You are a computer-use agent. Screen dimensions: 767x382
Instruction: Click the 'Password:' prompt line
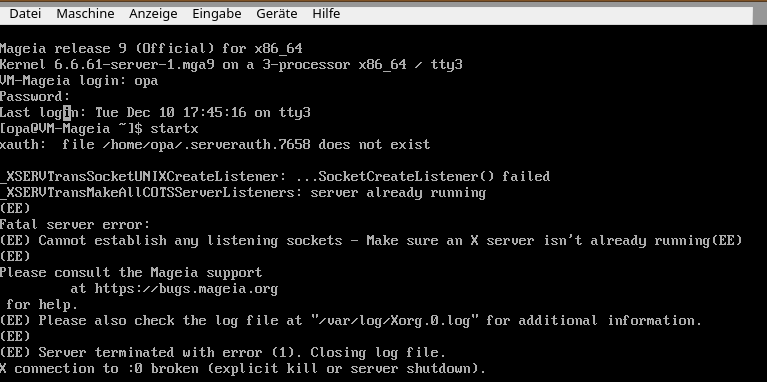35,96
